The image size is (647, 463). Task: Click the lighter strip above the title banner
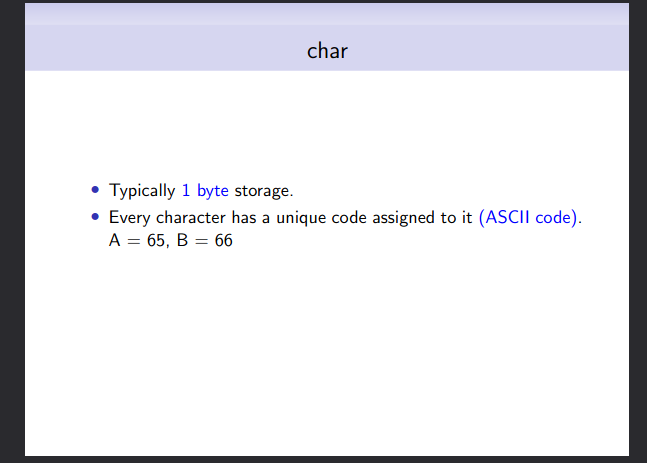[327, 14]
